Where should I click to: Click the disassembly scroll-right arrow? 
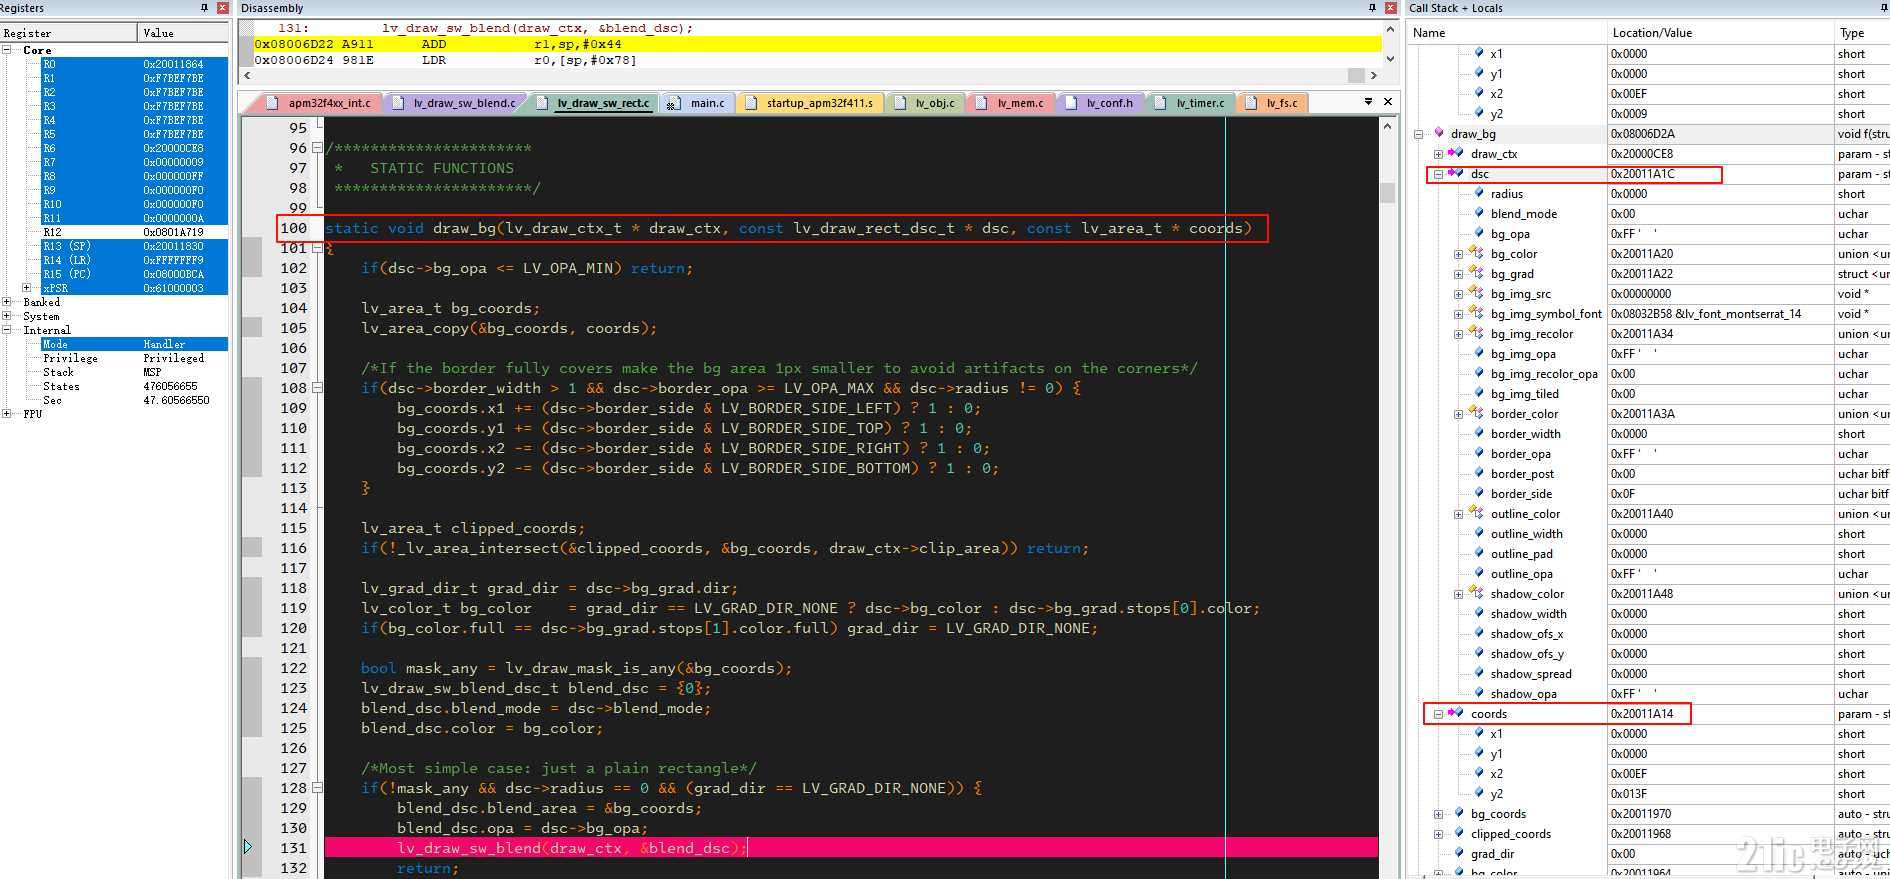pyautogui.click(x=1373, y=75)
